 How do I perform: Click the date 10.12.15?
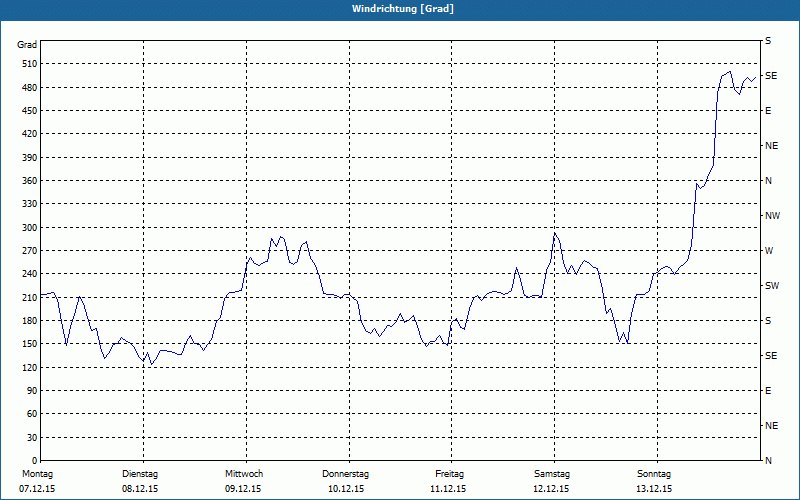(x=346, y=489)
